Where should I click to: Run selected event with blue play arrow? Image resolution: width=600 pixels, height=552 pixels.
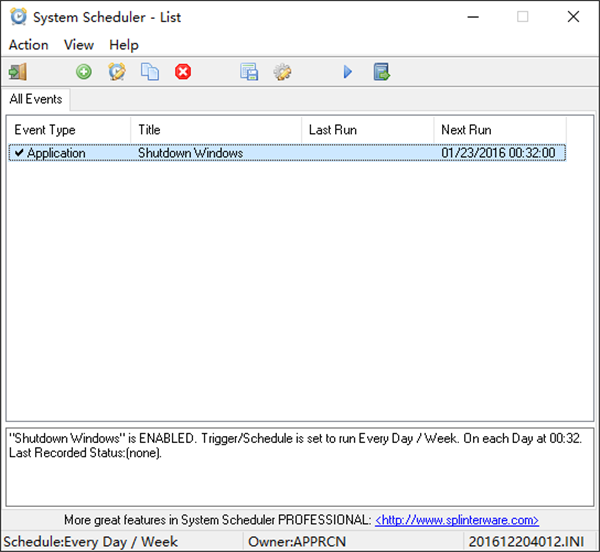(x=348, y=72)
